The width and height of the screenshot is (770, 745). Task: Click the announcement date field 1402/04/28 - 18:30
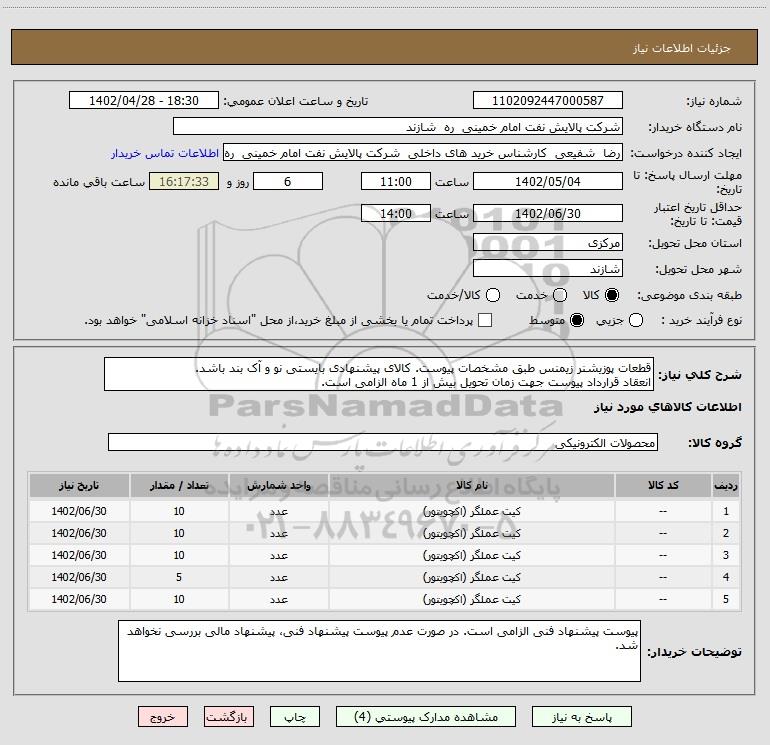[144, 101]
